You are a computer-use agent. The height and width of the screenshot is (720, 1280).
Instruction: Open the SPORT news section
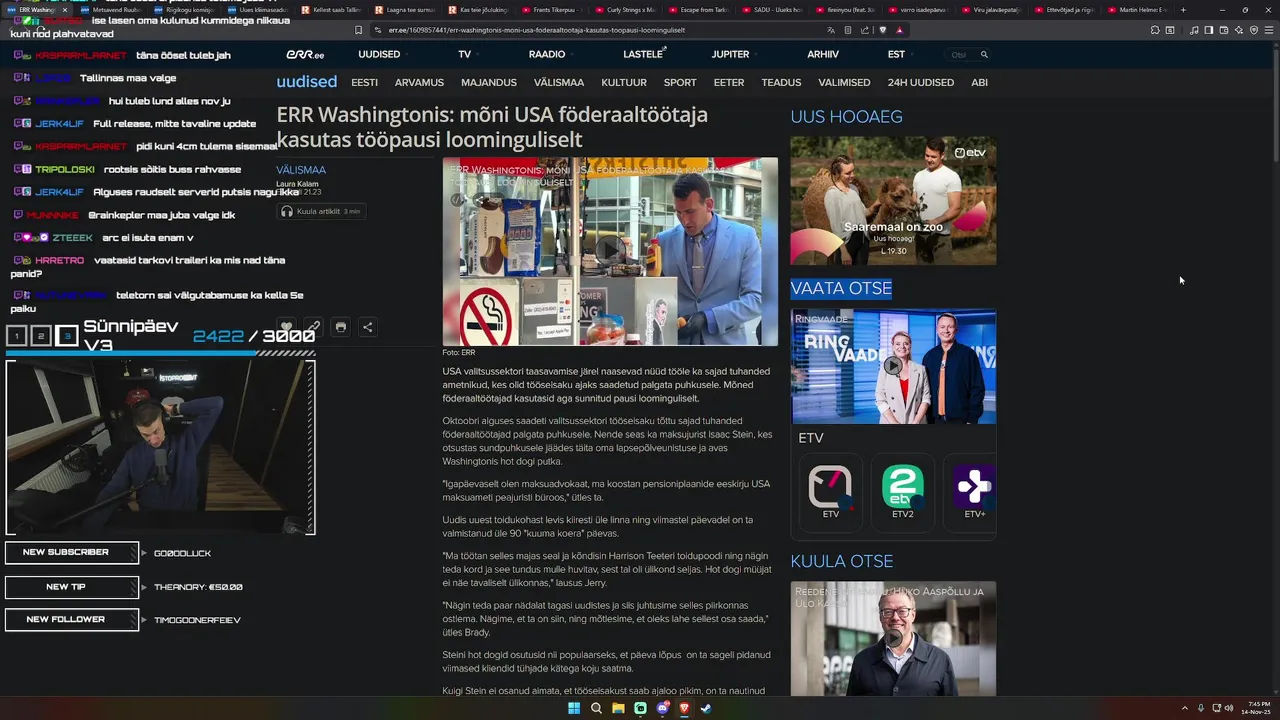(680, 82)
